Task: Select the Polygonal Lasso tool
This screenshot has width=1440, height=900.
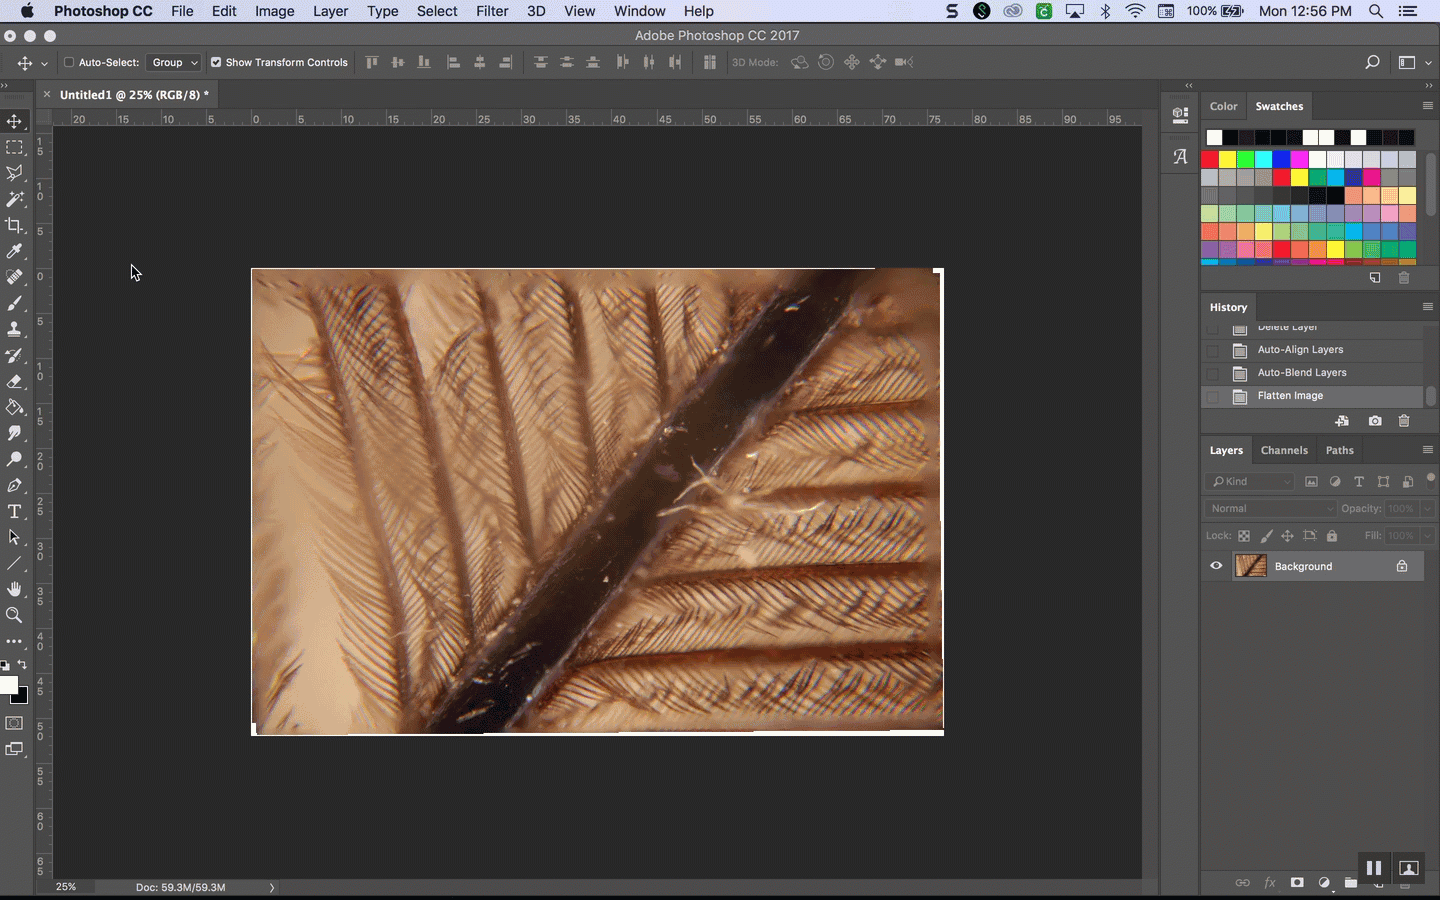Action: pyautogui.click(x=14, y=173)
